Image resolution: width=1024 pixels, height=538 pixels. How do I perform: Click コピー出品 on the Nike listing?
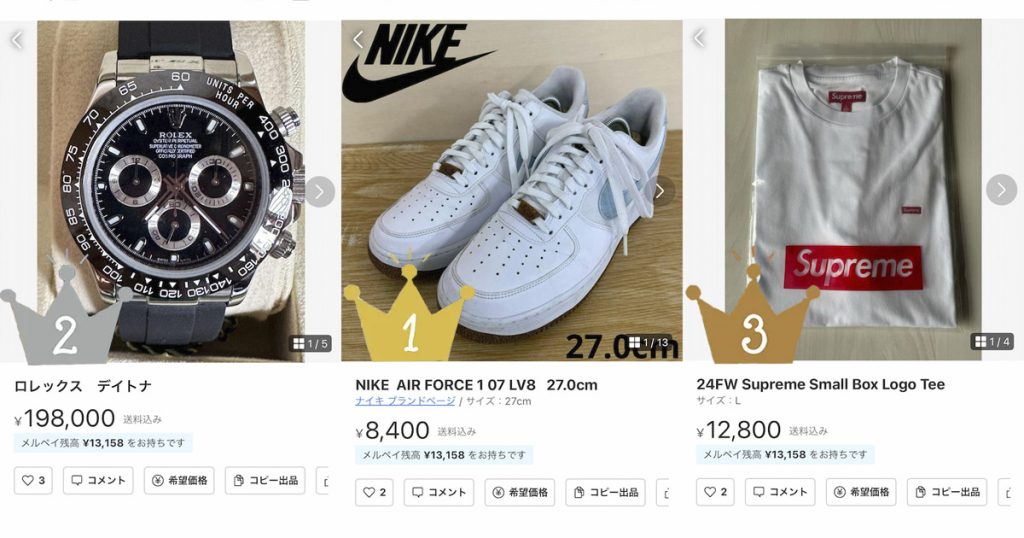pos(606,493)
